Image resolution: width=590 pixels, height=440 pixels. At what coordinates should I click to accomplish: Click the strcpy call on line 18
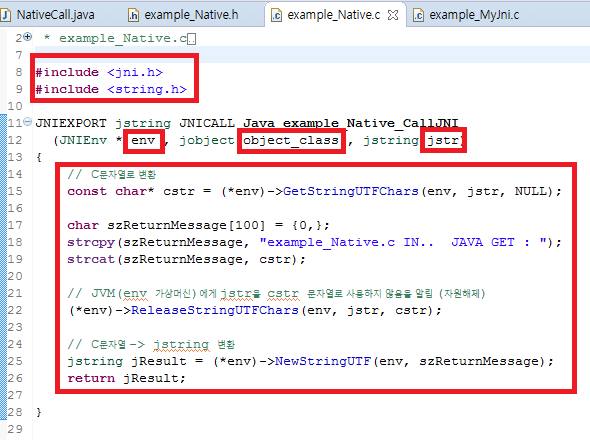point(91,242)
